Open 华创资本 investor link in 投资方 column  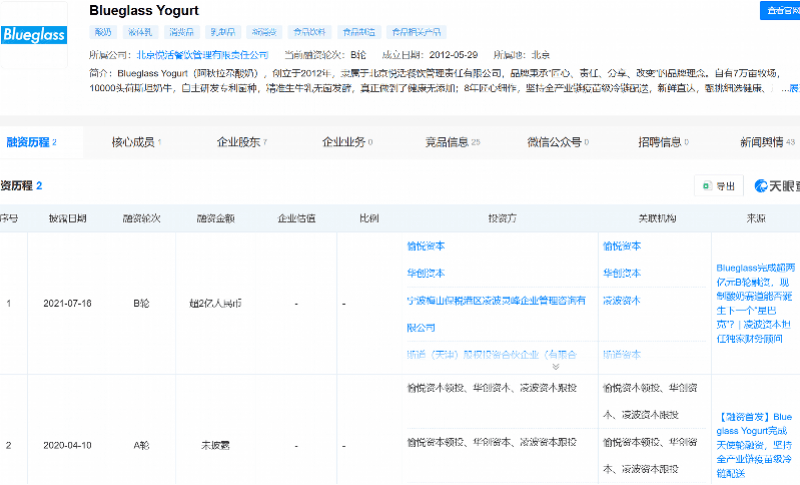pyautogui.click(x=426, y=273)
